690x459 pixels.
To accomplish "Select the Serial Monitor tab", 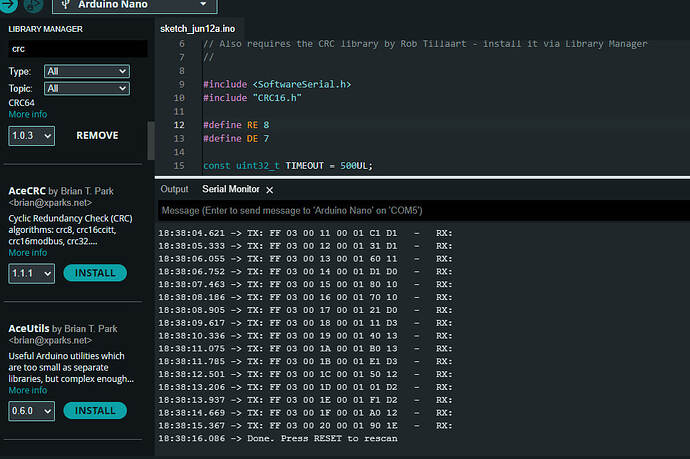I will coord(231,189).
